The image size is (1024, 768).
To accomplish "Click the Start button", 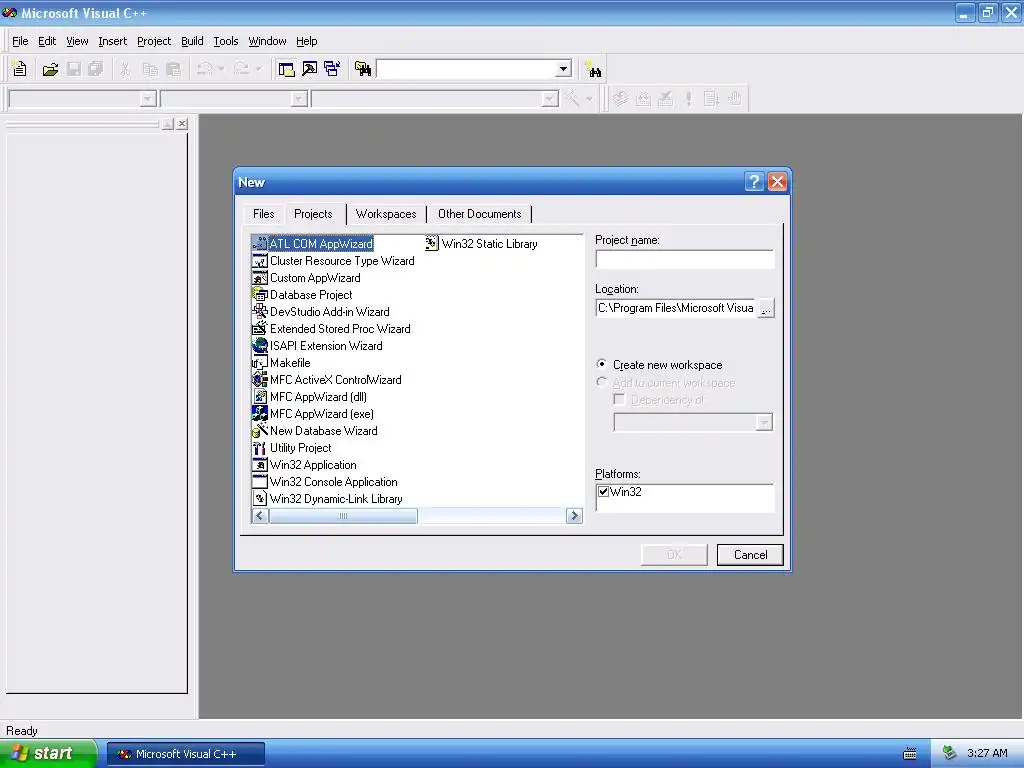I will pos(48,754).
